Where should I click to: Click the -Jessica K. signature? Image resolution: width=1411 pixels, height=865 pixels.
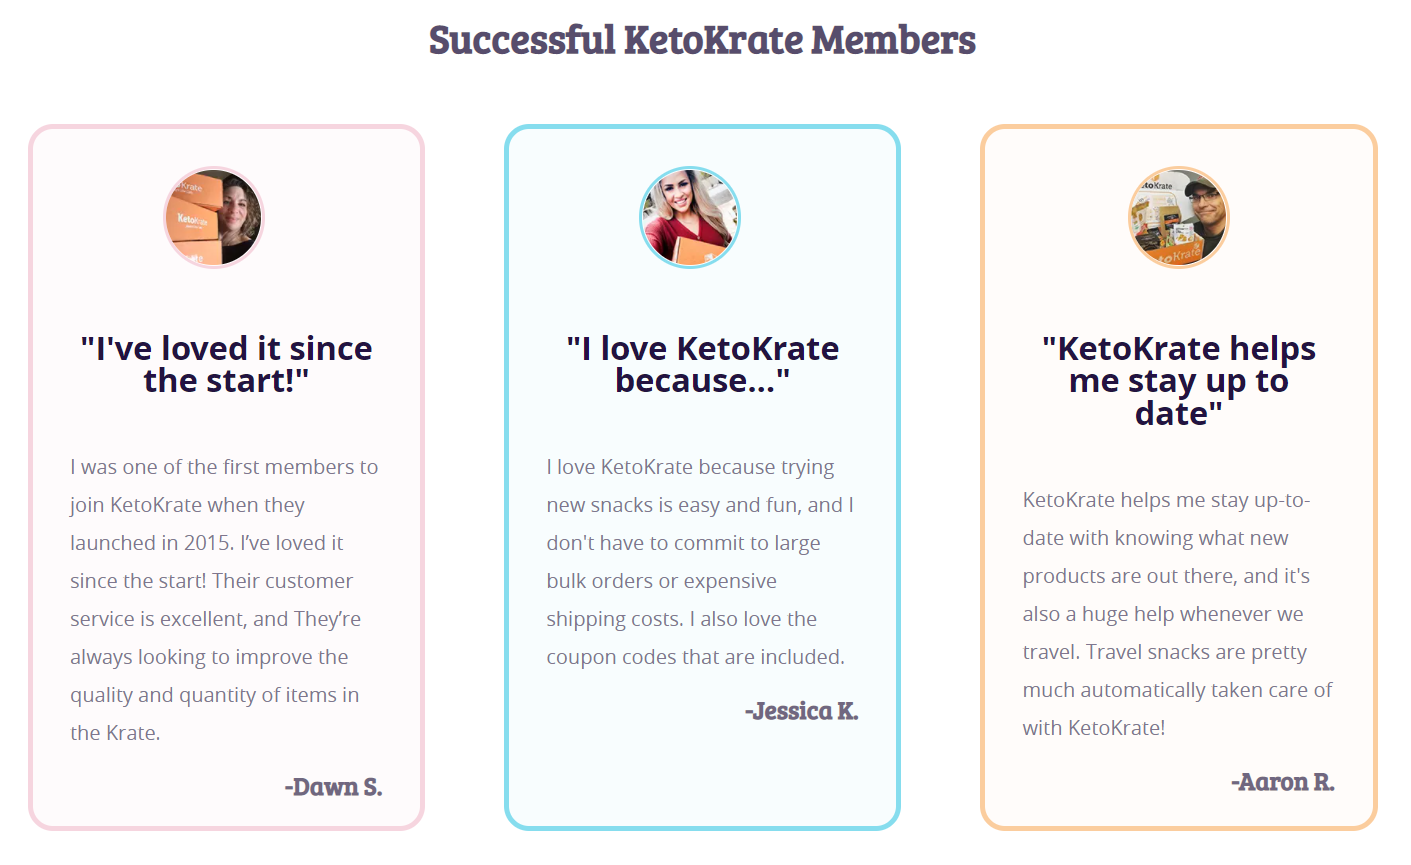click(801, 711)
